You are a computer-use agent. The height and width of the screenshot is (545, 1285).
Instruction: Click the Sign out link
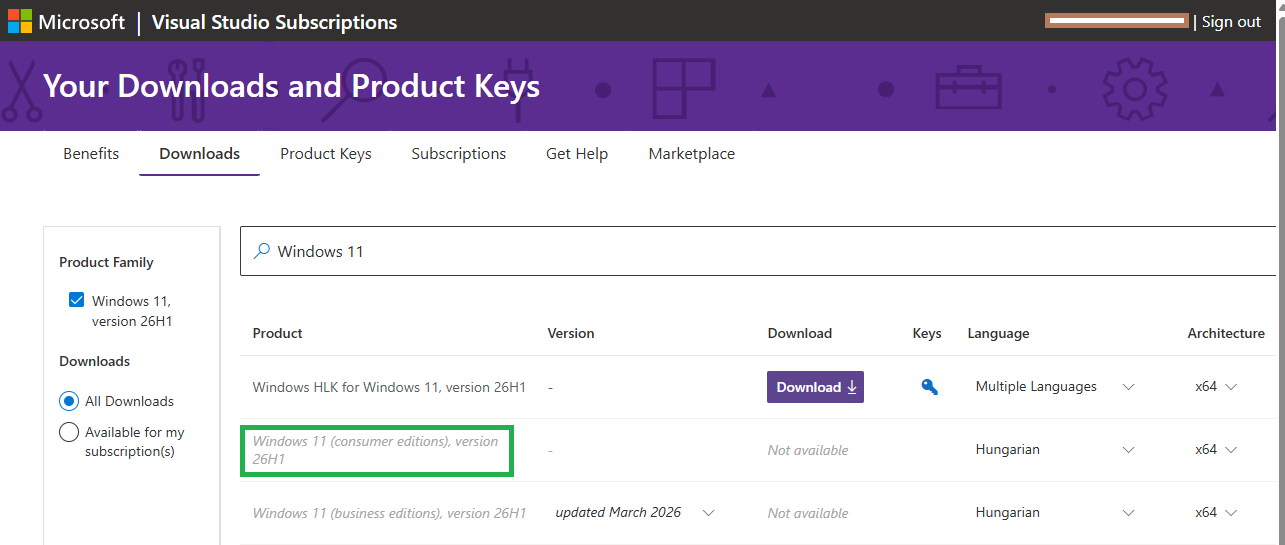point(1231,22)
